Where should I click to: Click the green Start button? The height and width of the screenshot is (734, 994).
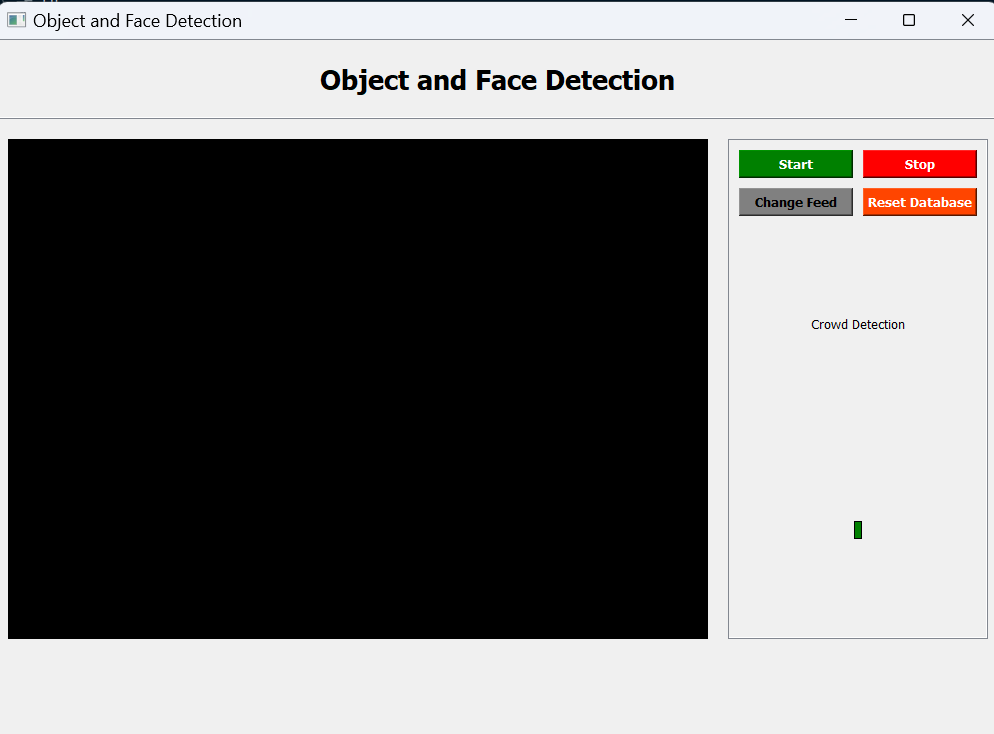[795, 163]
